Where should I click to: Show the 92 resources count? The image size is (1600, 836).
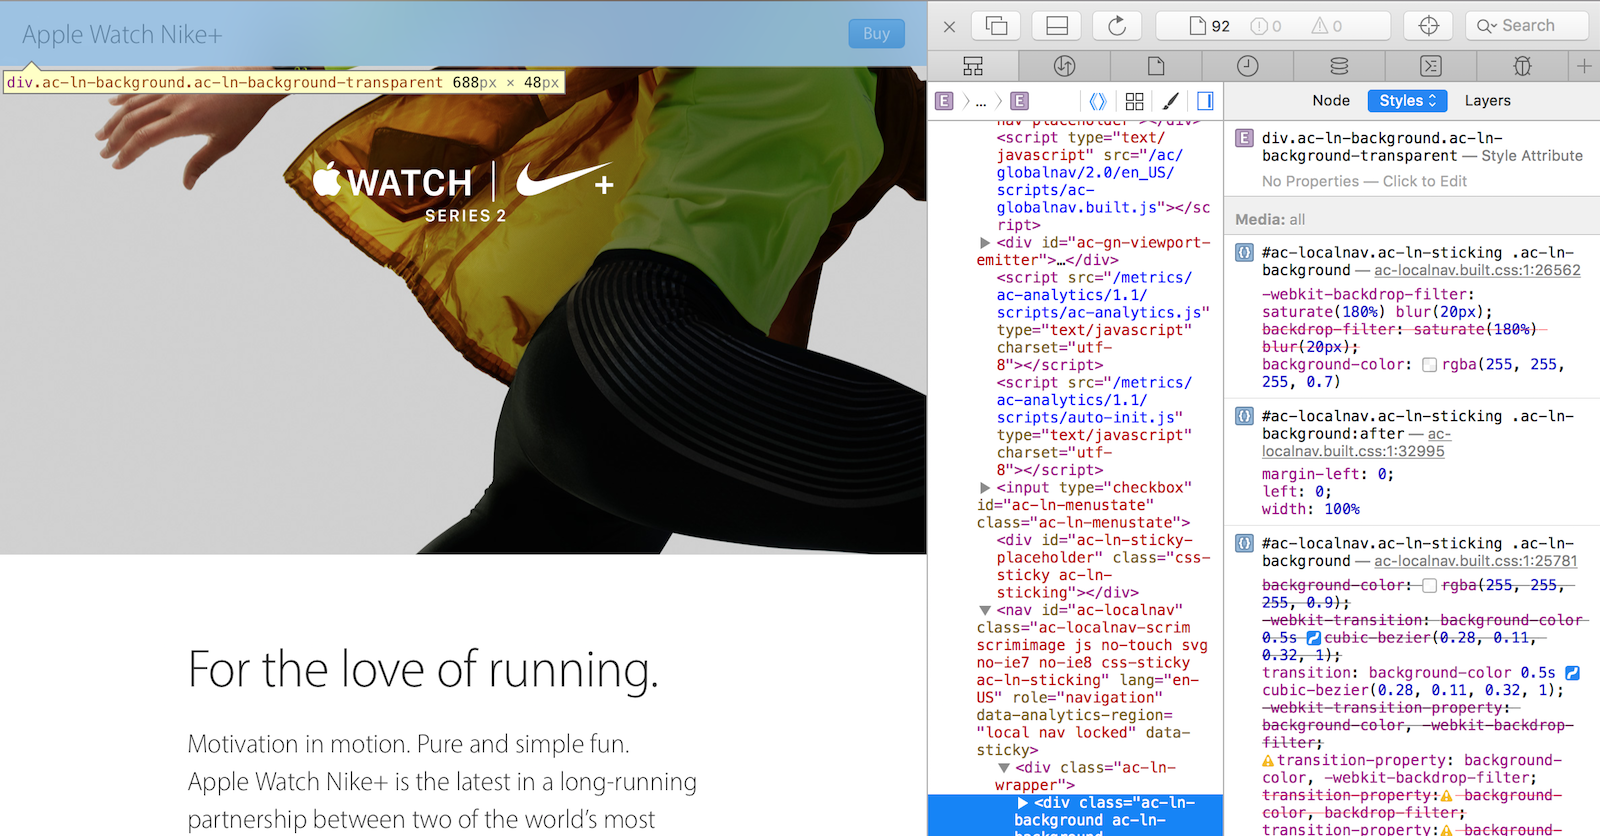click(x=1209, y=26)
